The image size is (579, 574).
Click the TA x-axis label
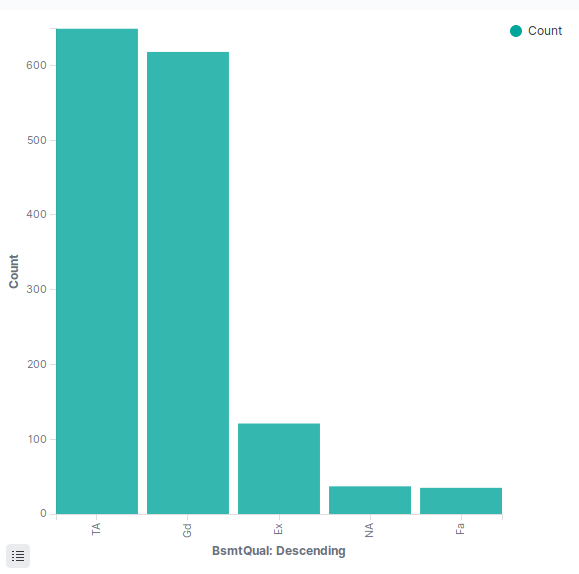[96, 529]
